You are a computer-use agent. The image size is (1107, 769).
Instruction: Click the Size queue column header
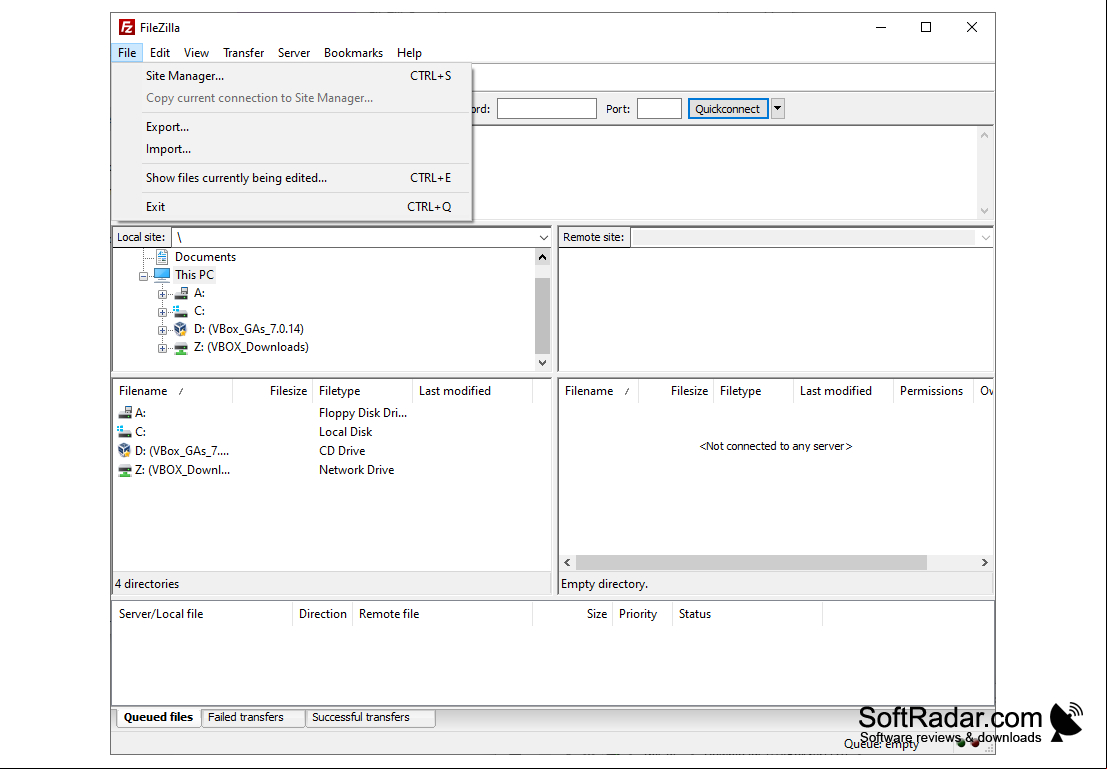pos(573,614)
